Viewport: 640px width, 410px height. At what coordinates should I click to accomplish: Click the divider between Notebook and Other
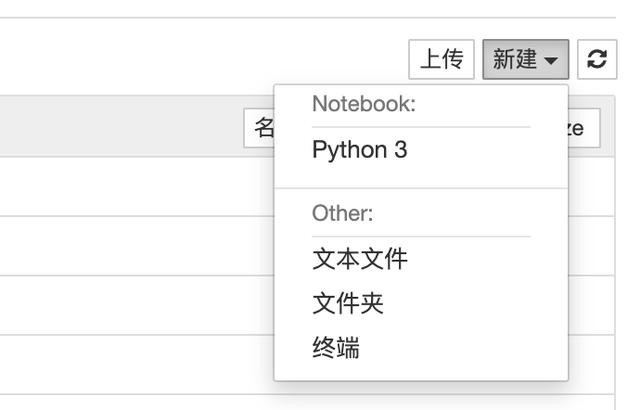click(x=421, y=188)
